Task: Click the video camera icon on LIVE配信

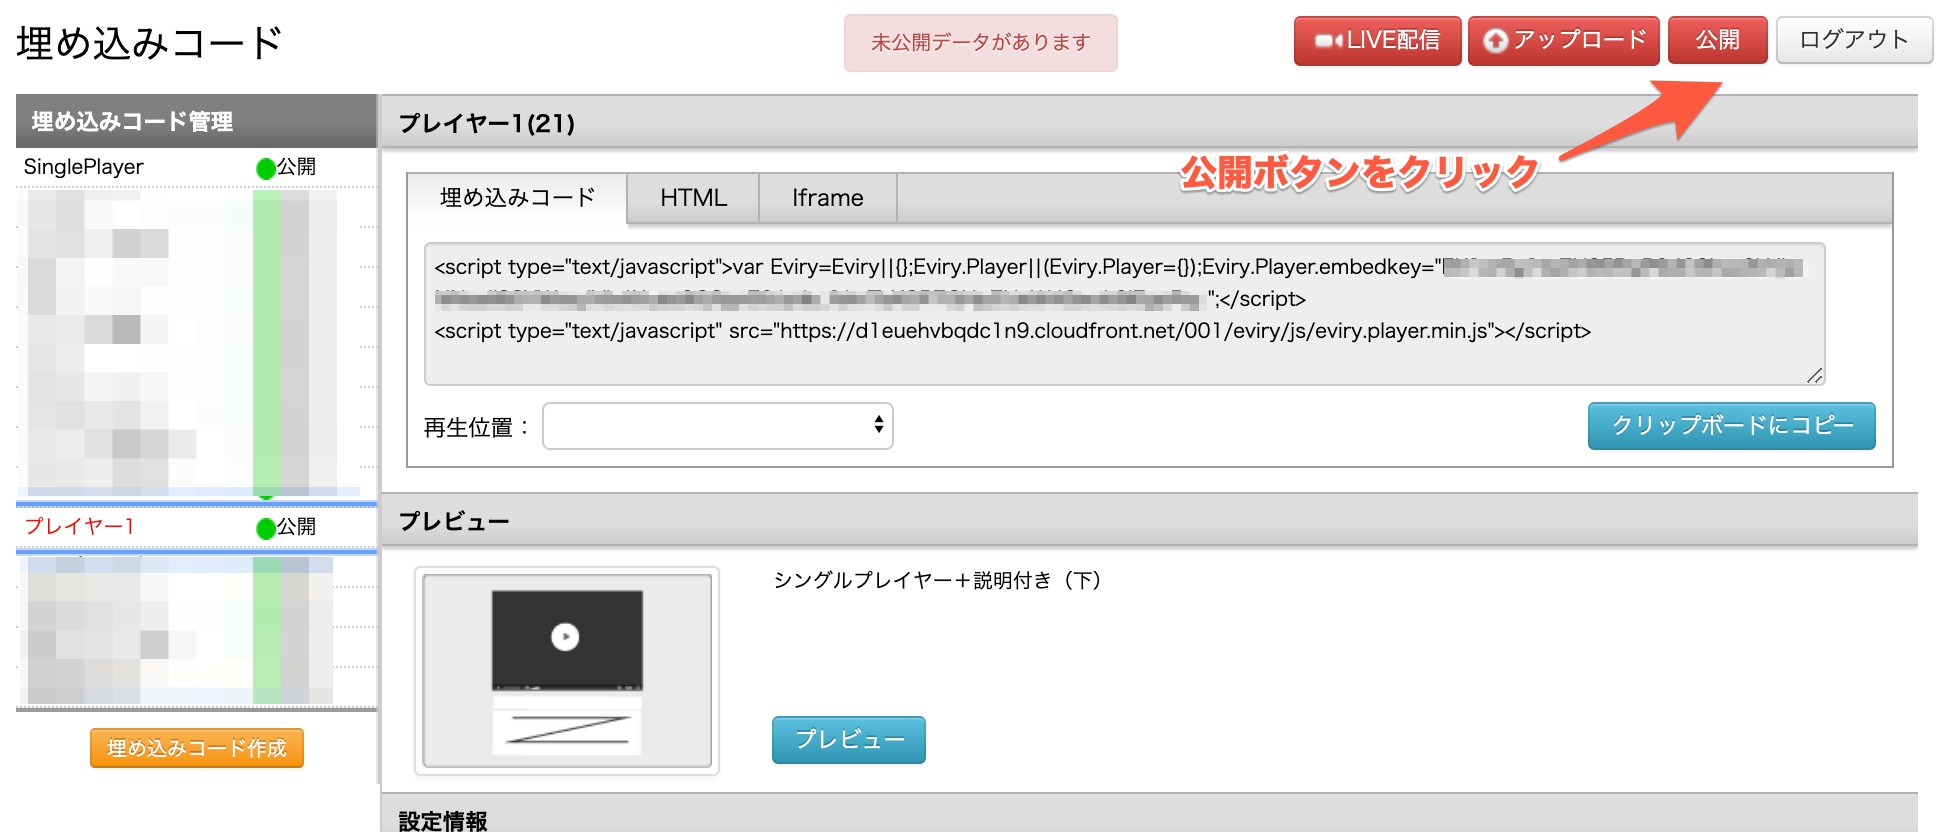Action: pos(1329,41)
